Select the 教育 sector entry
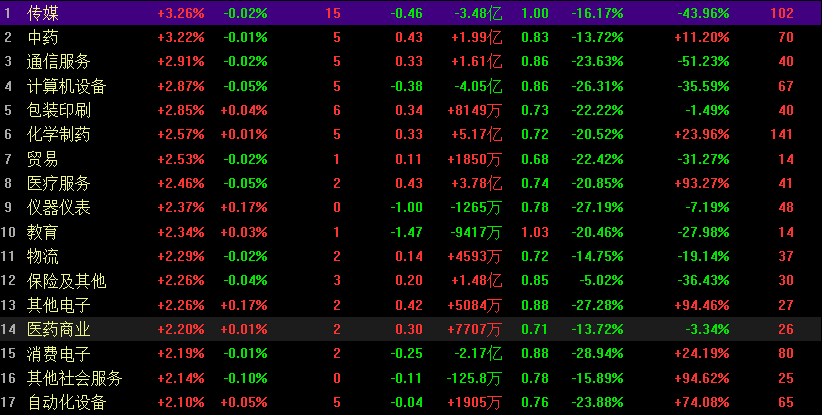 (x=42, y=232)
